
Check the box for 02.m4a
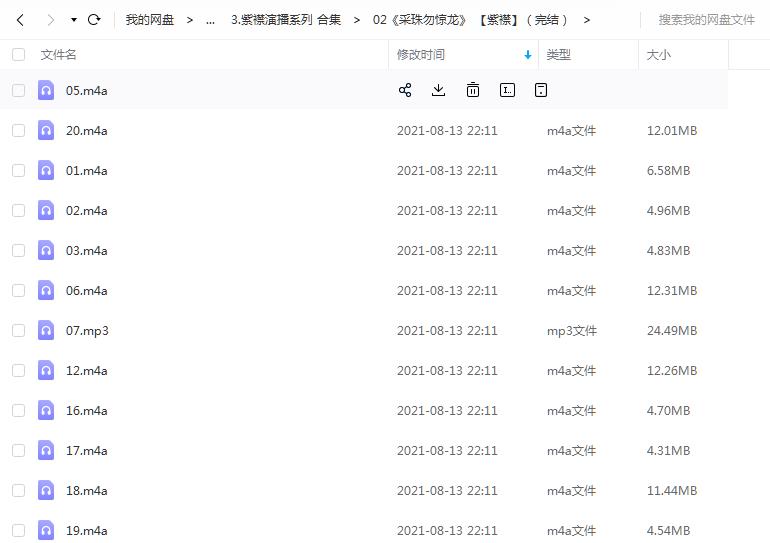(19, 211)
